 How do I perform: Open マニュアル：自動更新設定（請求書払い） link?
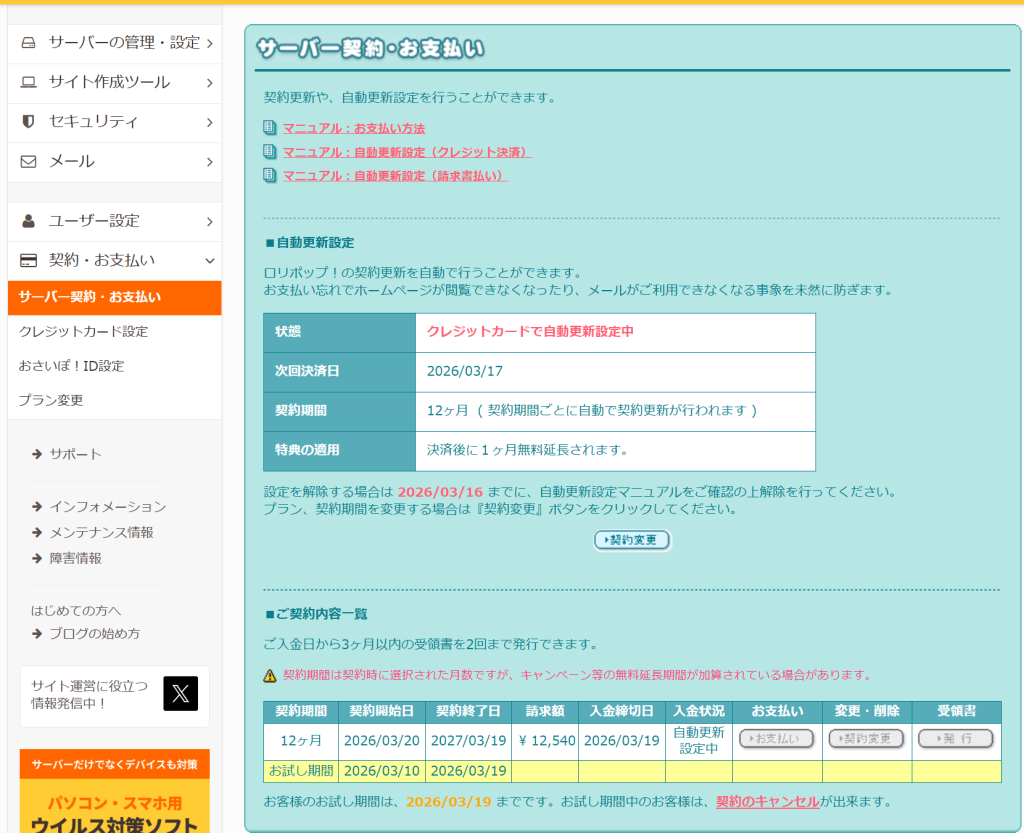(x=395, y=175)
